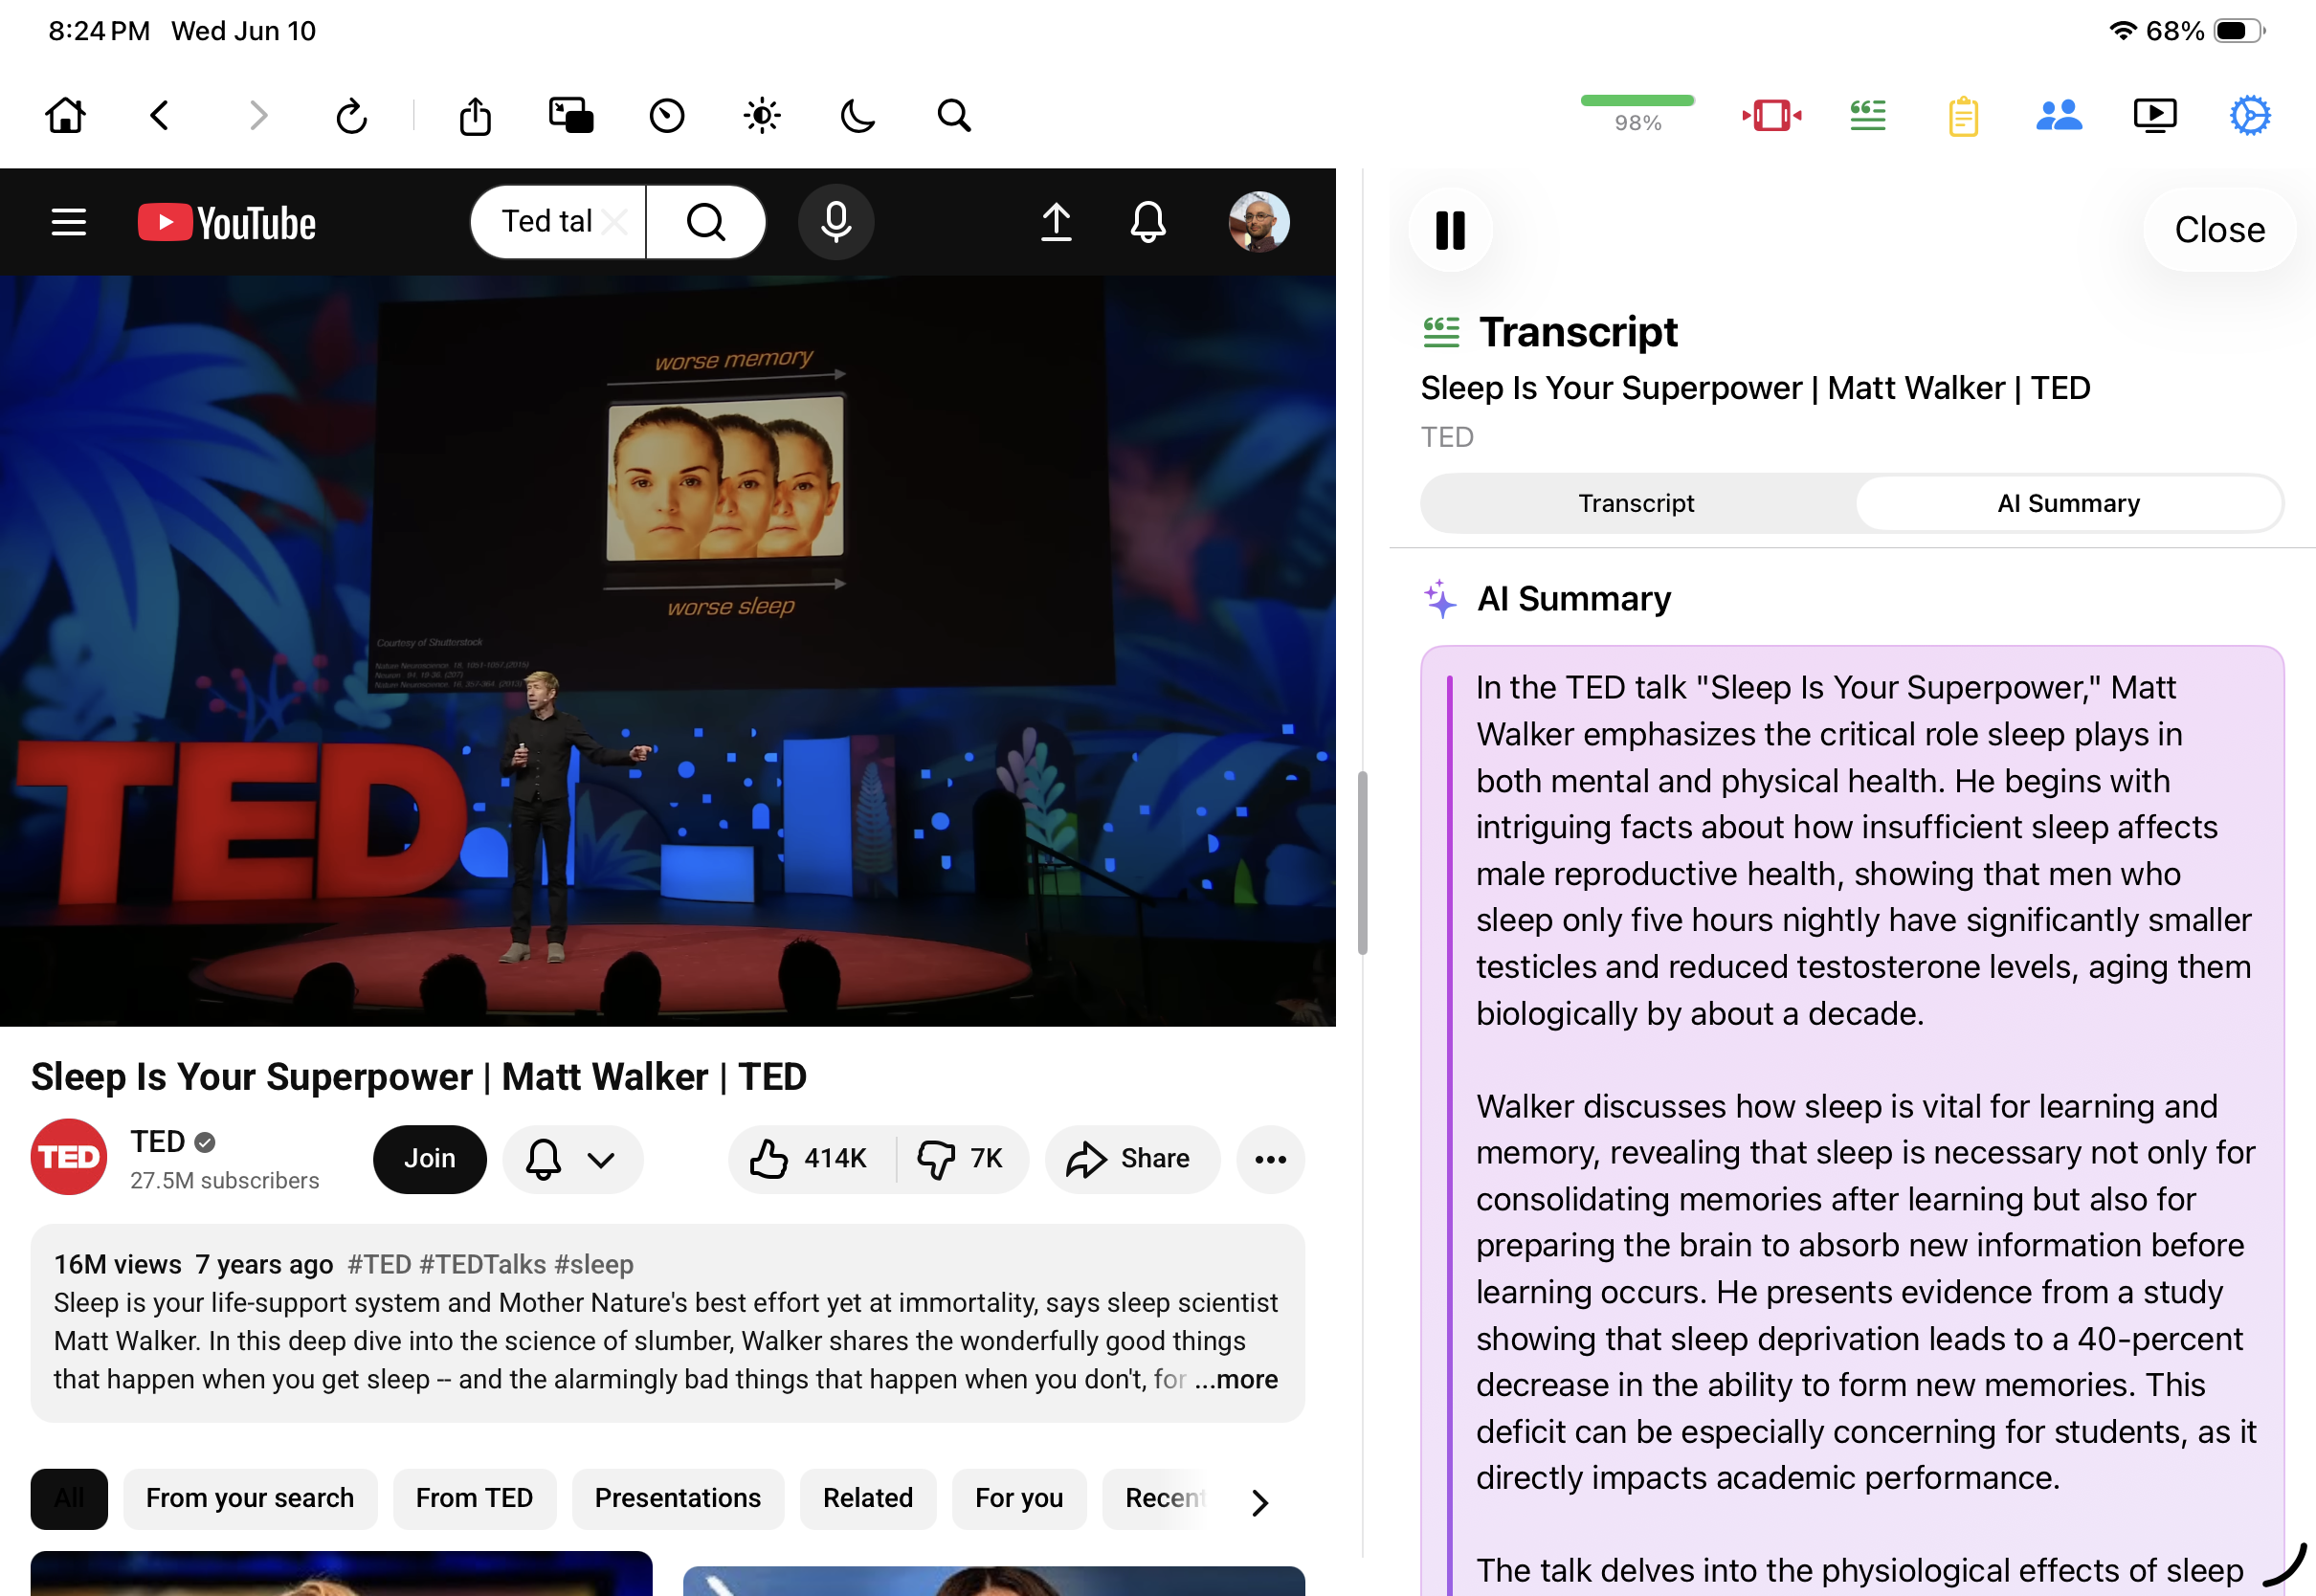
Task: Like the video with 414K thumbs-up
Action: [812, 1159]
